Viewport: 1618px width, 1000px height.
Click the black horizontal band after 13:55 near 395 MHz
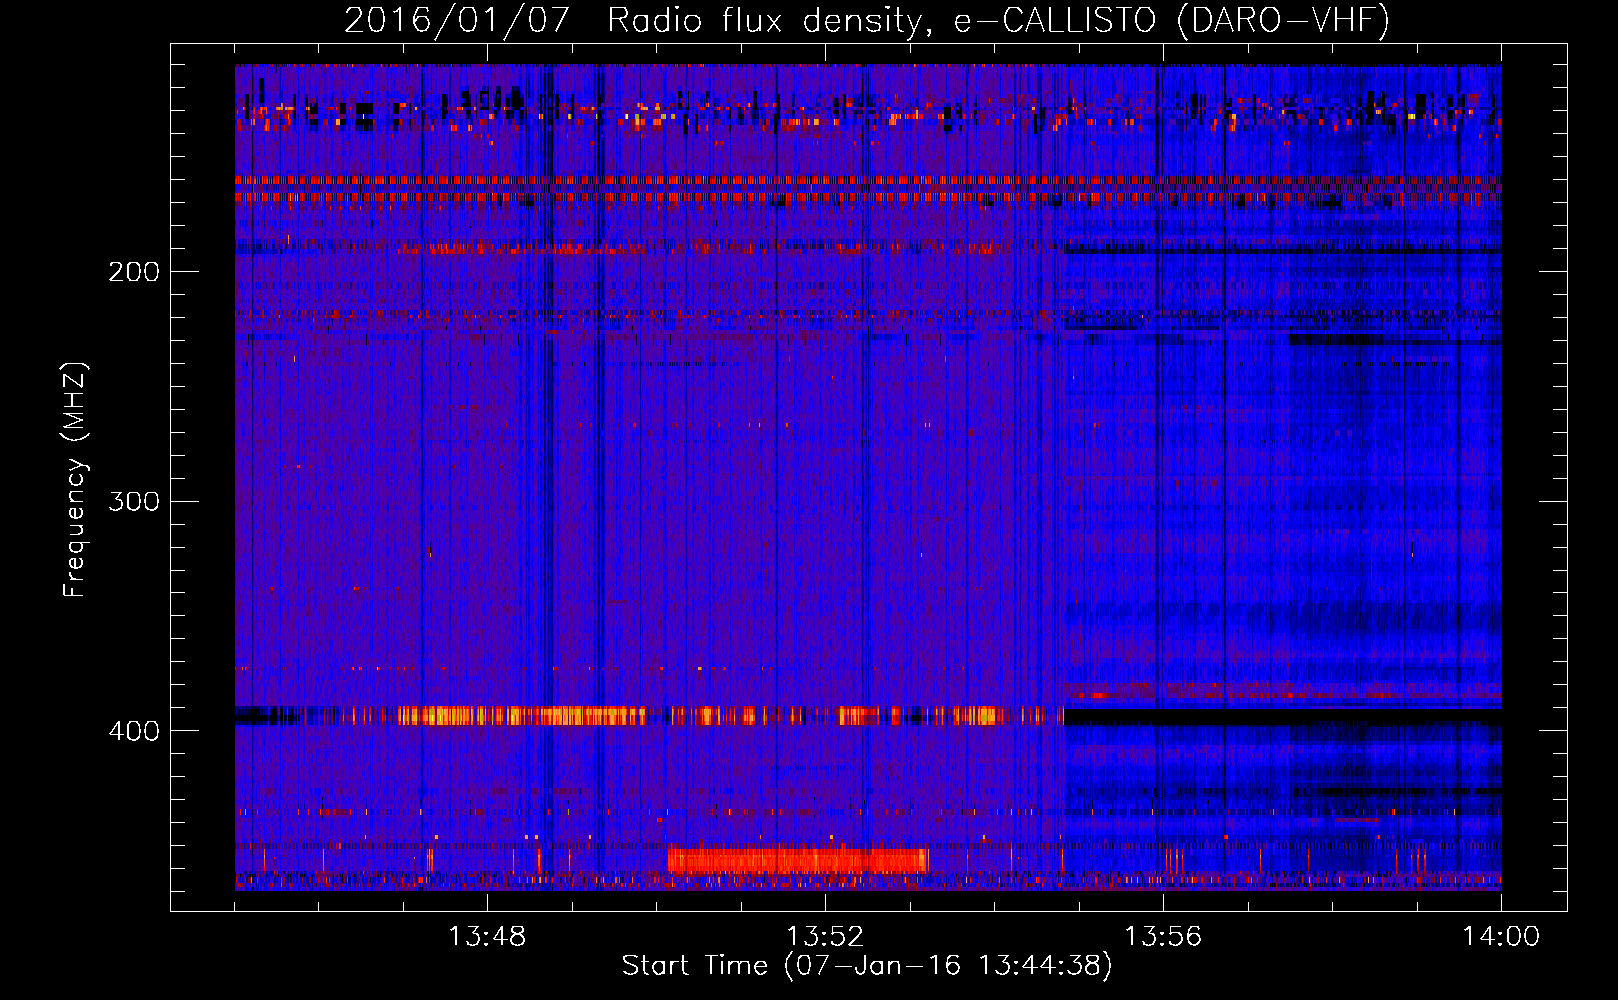(1283, 717)
